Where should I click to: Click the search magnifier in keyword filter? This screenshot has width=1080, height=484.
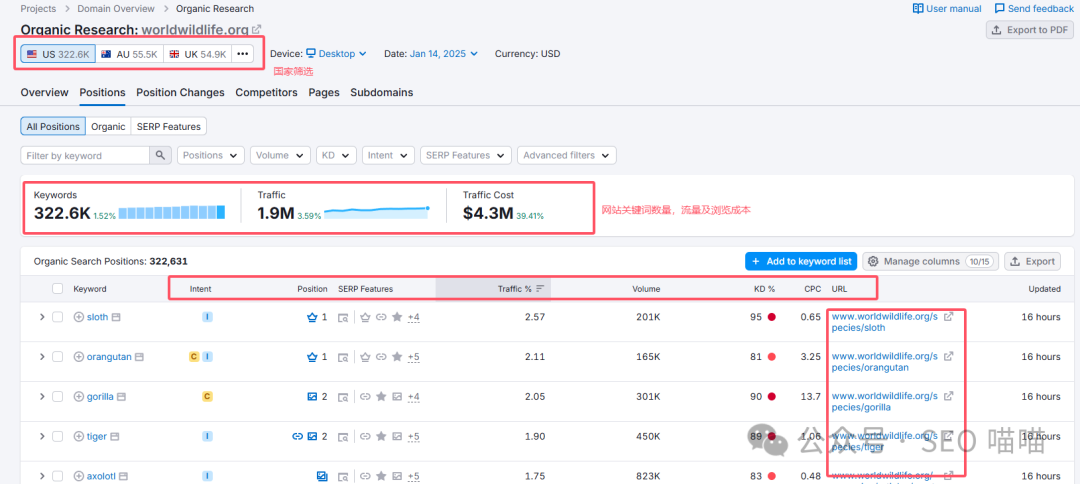[x=160, y=156]
